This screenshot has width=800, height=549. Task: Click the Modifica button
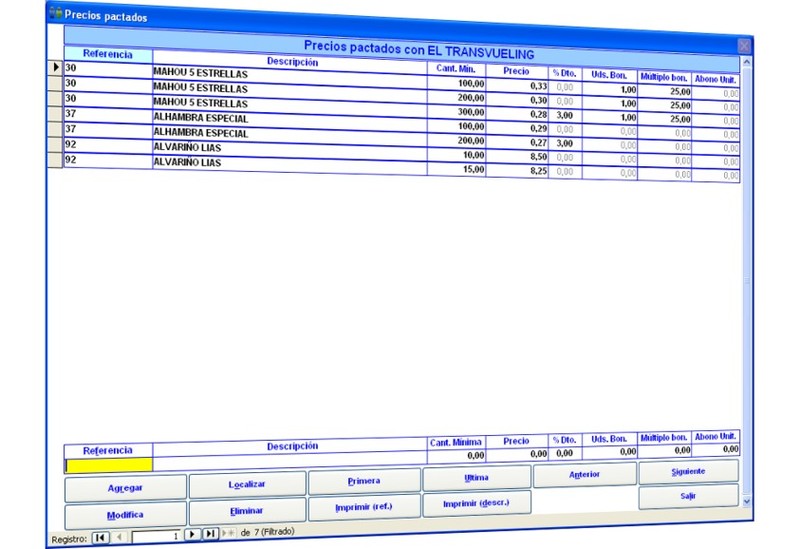coord(125,515)
